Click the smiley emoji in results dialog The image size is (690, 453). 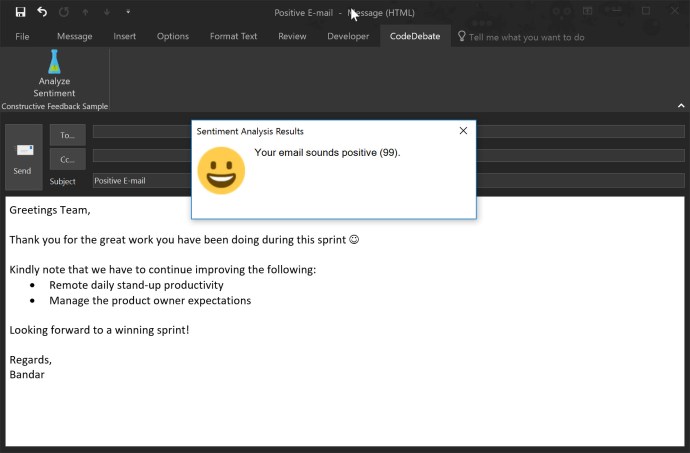pyautogui.click(x=221, y=170)
